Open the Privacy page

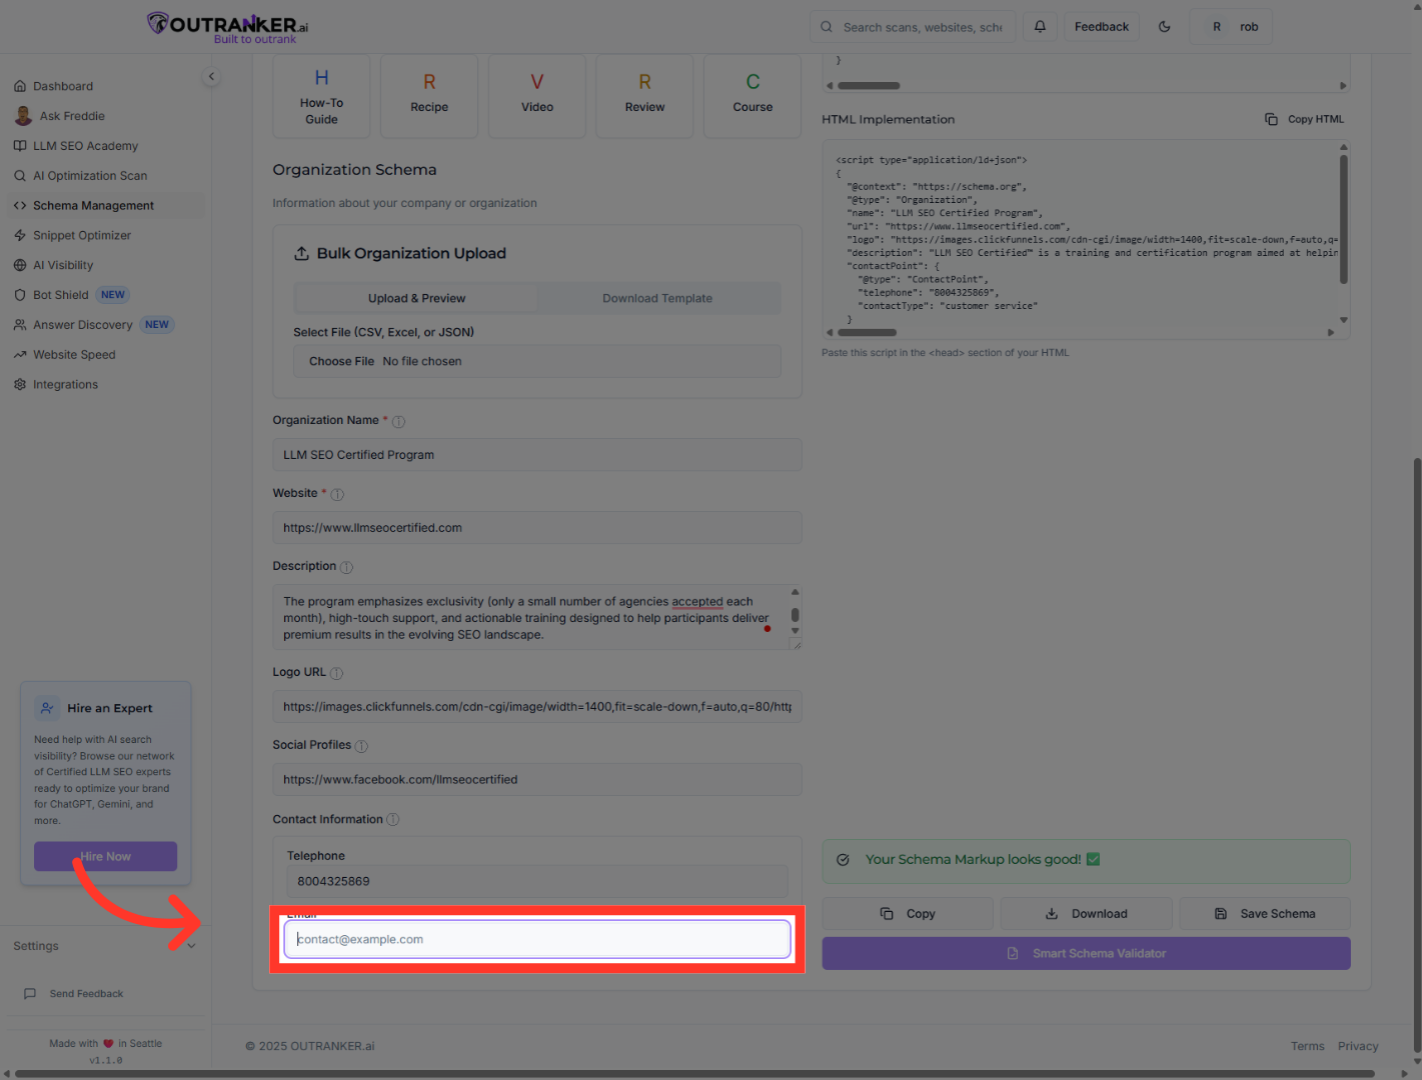click(1358, 1045)
